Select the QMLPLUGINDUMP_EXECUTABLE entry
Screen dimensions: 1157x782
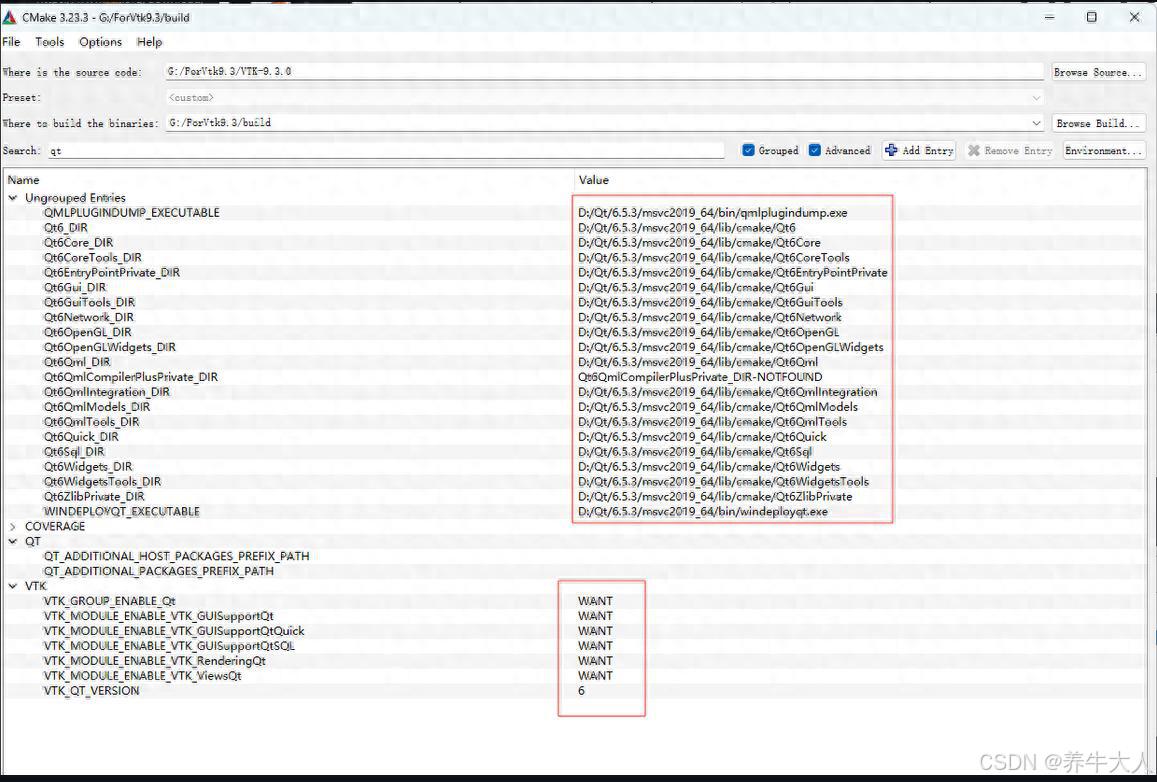pyautogui.click(x=131, y=212)
